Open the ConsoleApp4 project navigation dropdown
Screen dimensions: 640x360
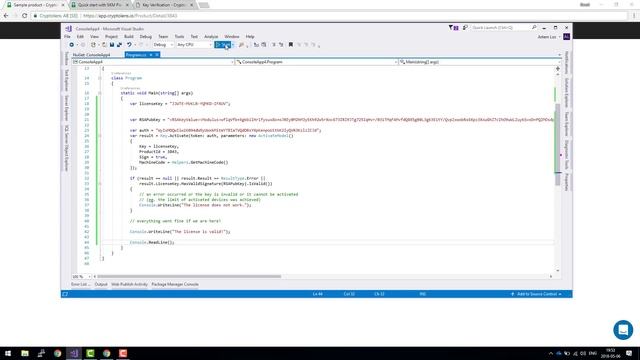click(153, 62)
